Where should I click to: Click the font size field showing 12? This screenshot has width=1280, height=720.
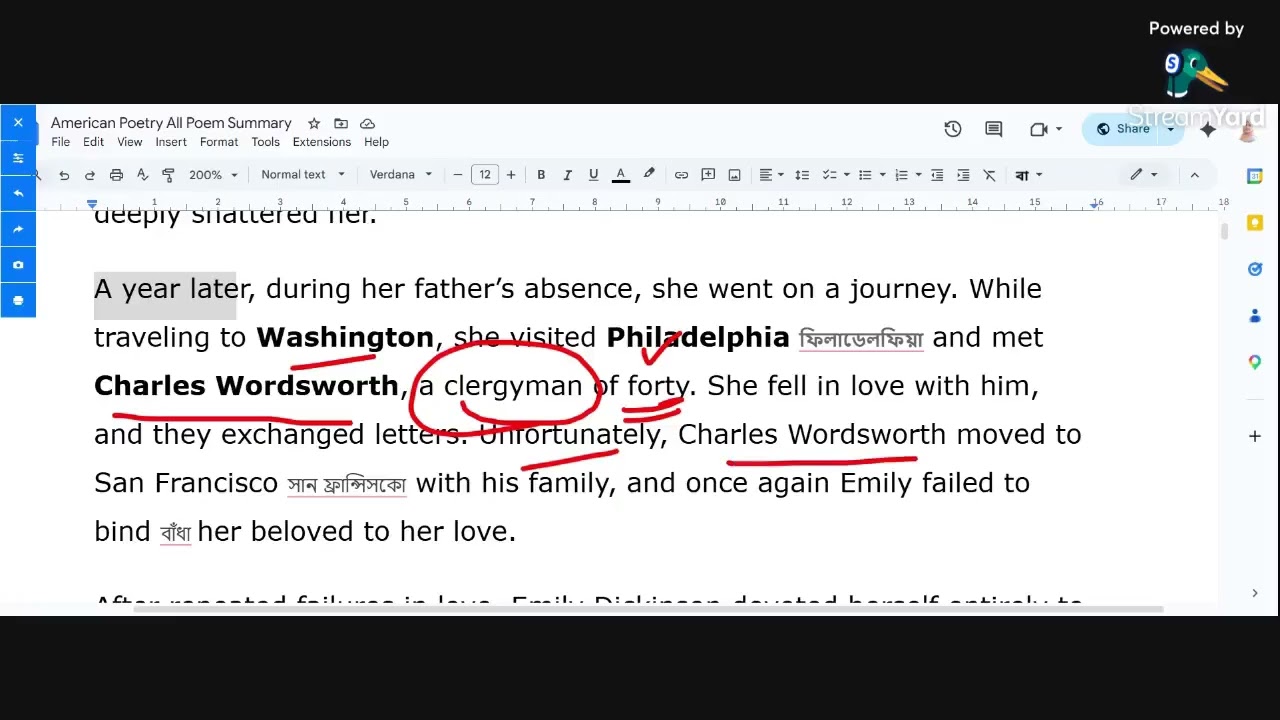point(485,175)
